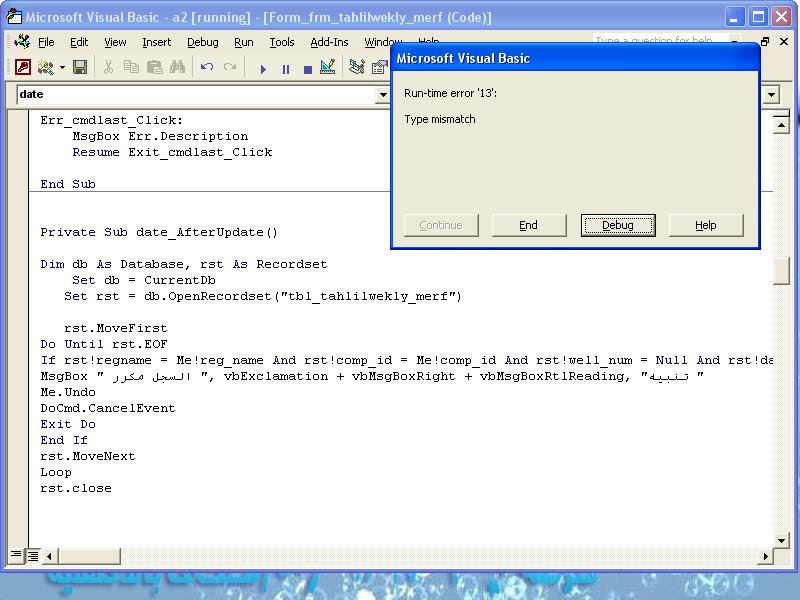
Task: Click the 'Exit Do' code line
Action: tap(68, 424)
